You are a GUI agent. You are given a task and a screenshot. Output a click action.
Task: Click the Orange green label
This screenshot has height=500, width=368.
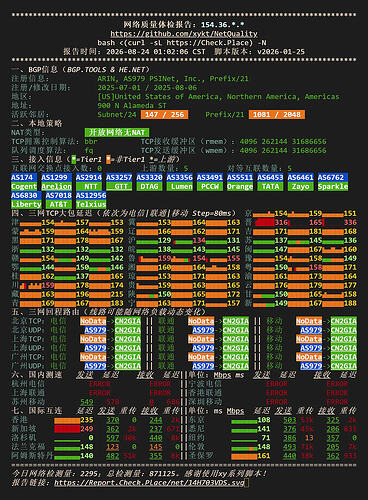click(x=240, y=186)
